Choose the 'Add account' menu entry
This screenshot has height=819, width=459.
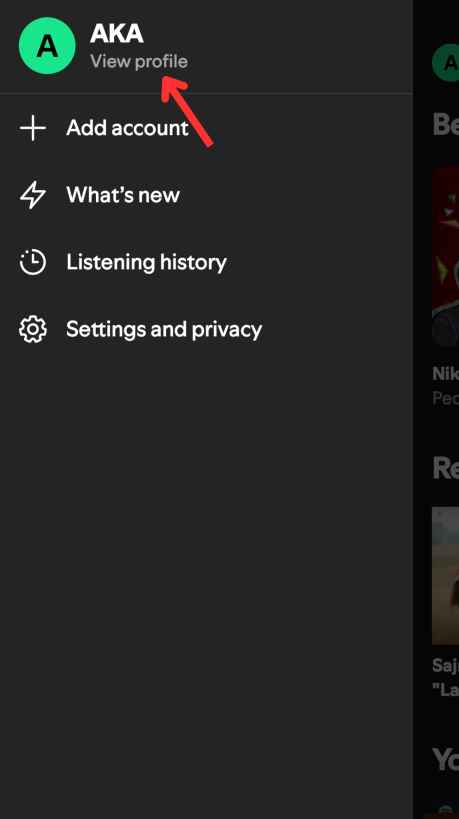[x=127, y=128]
